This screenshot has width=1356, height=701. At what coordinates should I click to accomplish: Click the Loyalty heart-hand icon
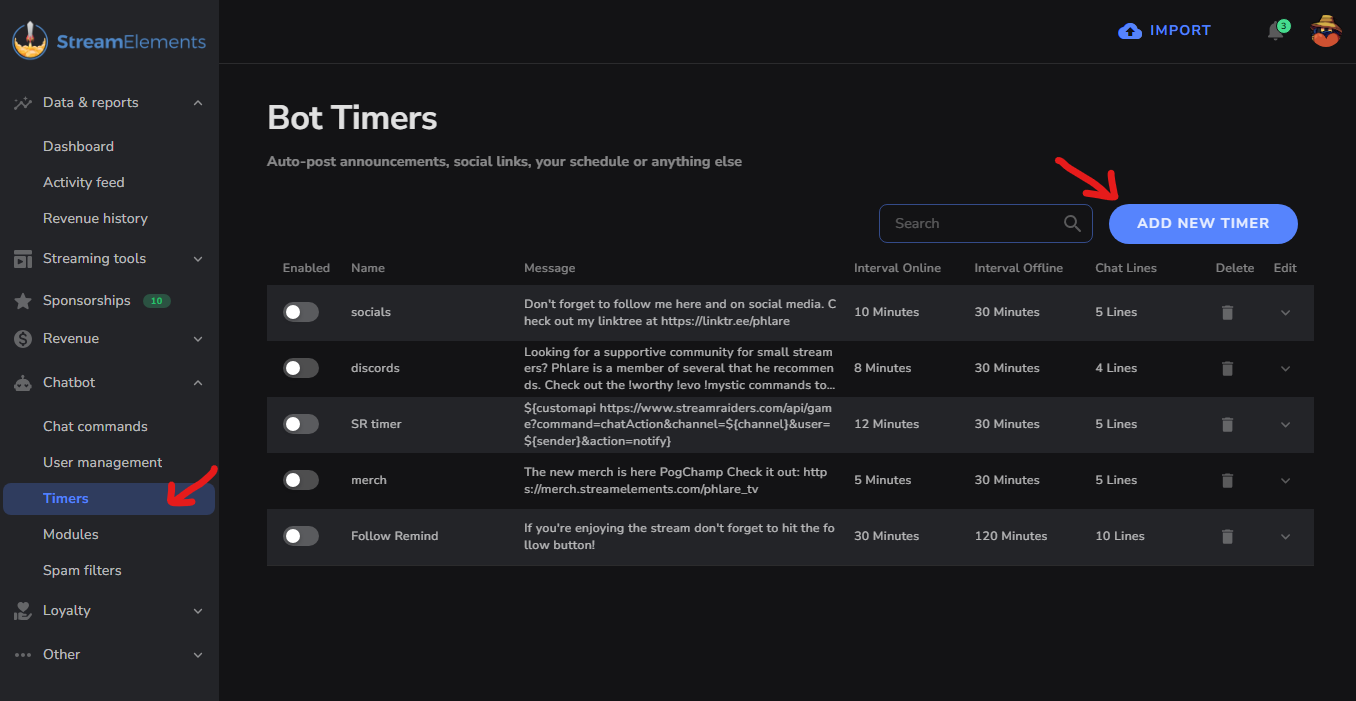22,611
